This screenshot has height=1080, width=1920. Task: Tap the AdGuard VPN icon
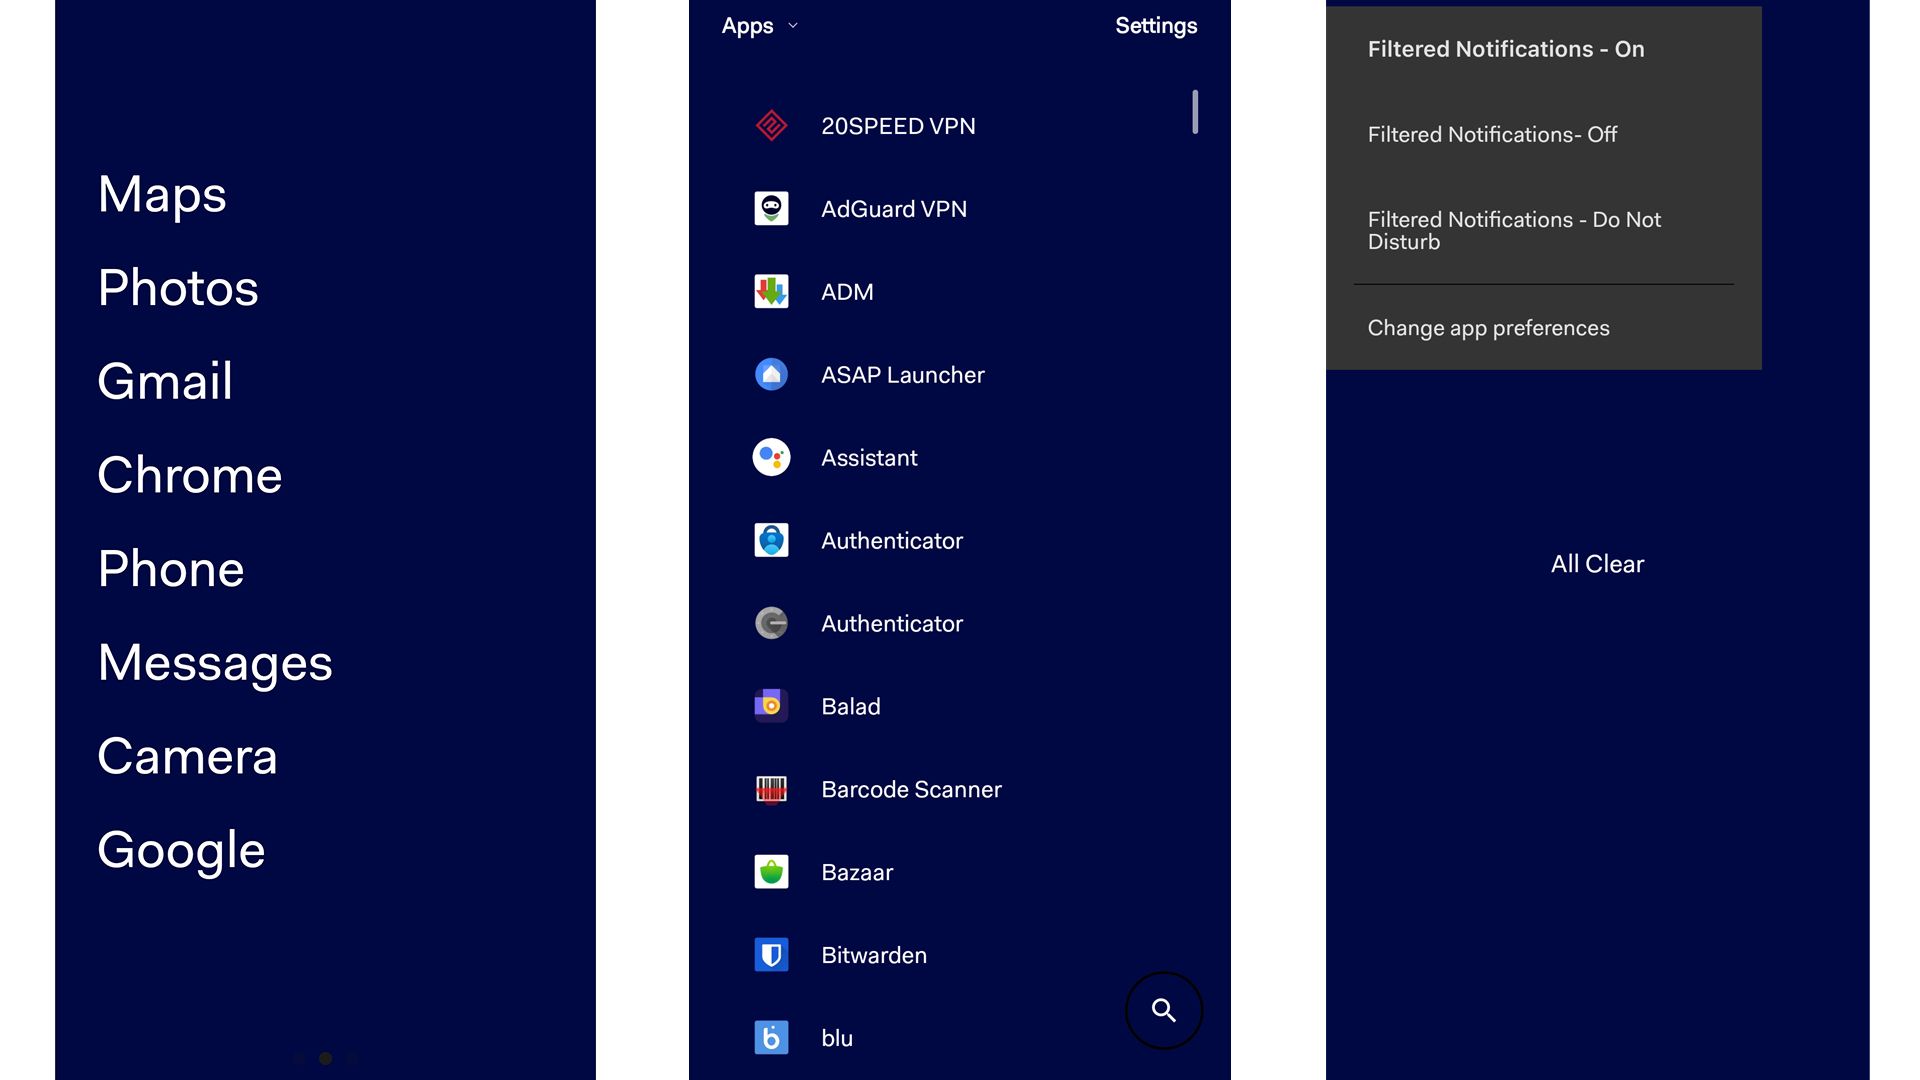pos(771,209)
